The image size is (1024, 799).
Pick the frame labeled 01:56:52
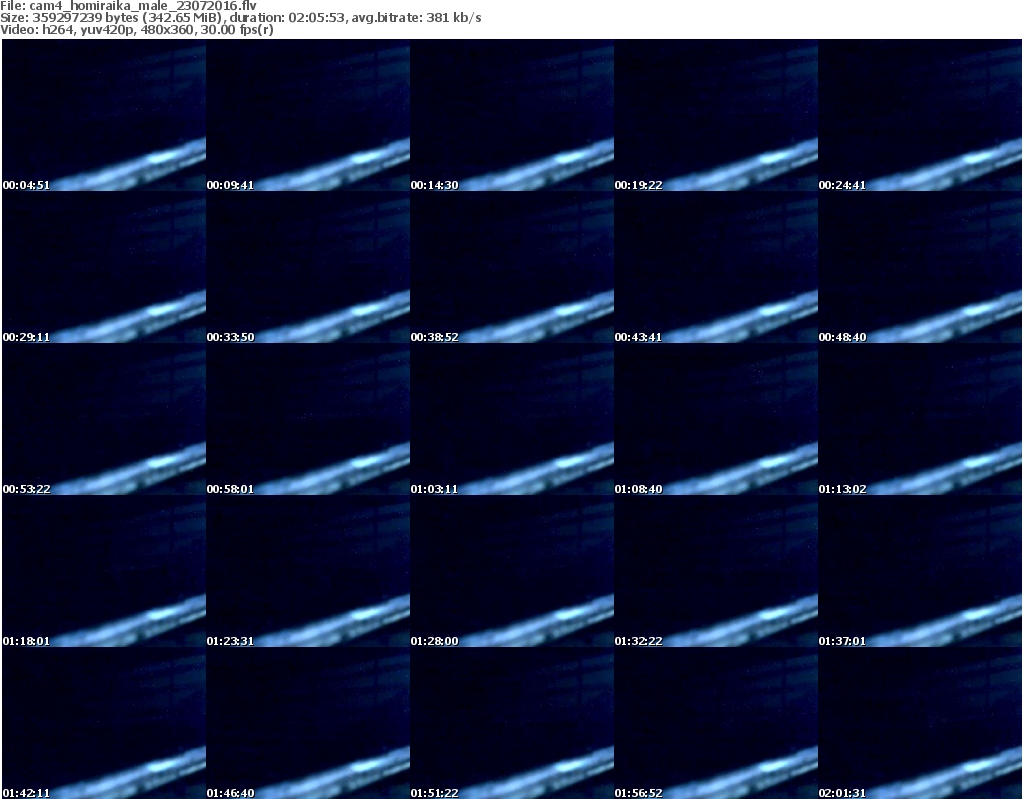(x=716, y=723)
